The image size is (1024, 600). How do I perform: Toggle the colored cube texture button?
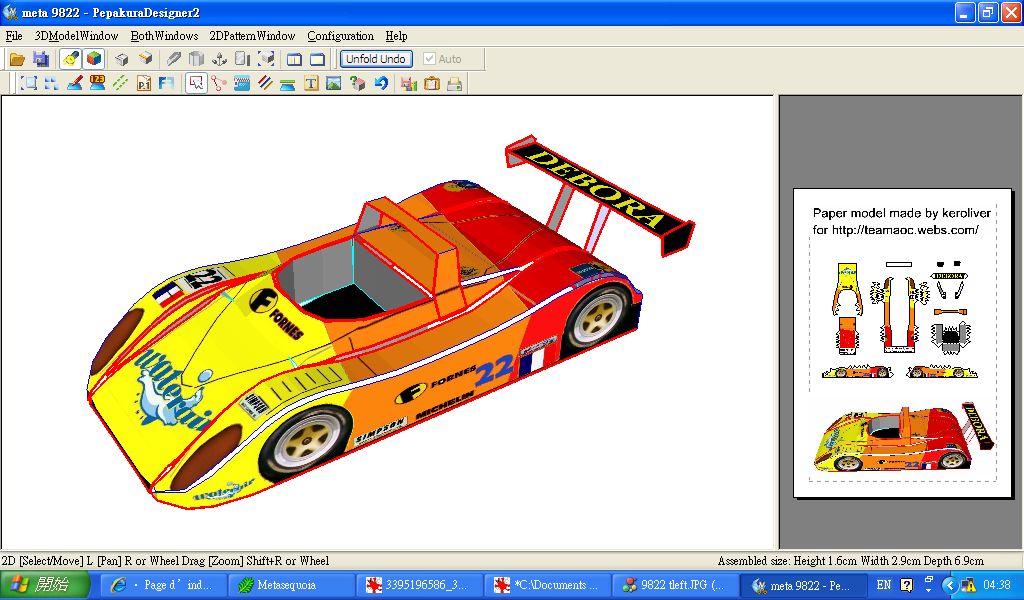93,59
